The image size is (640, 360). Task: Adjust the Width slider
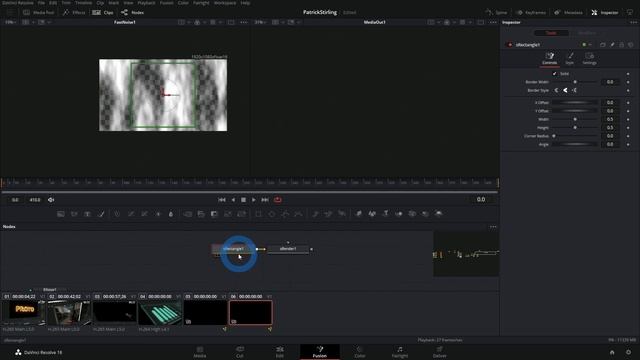[575, 119]
